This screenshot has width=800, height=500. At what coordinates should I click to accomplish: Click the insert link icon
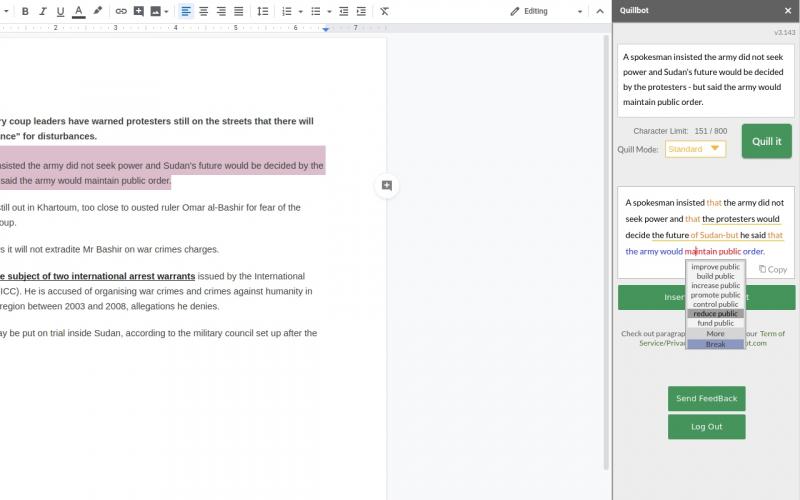(x=121, y=11)
